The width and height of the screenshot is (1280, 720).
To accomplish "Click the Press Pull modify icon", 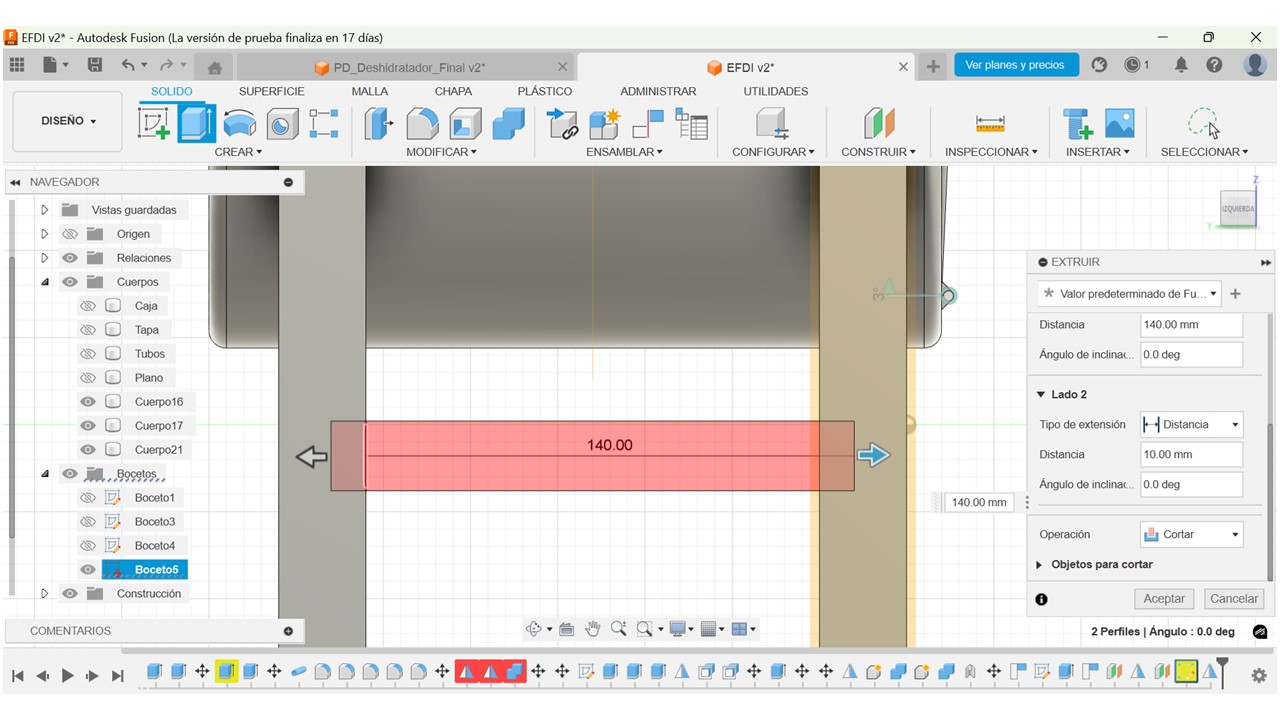I will 379,124.
